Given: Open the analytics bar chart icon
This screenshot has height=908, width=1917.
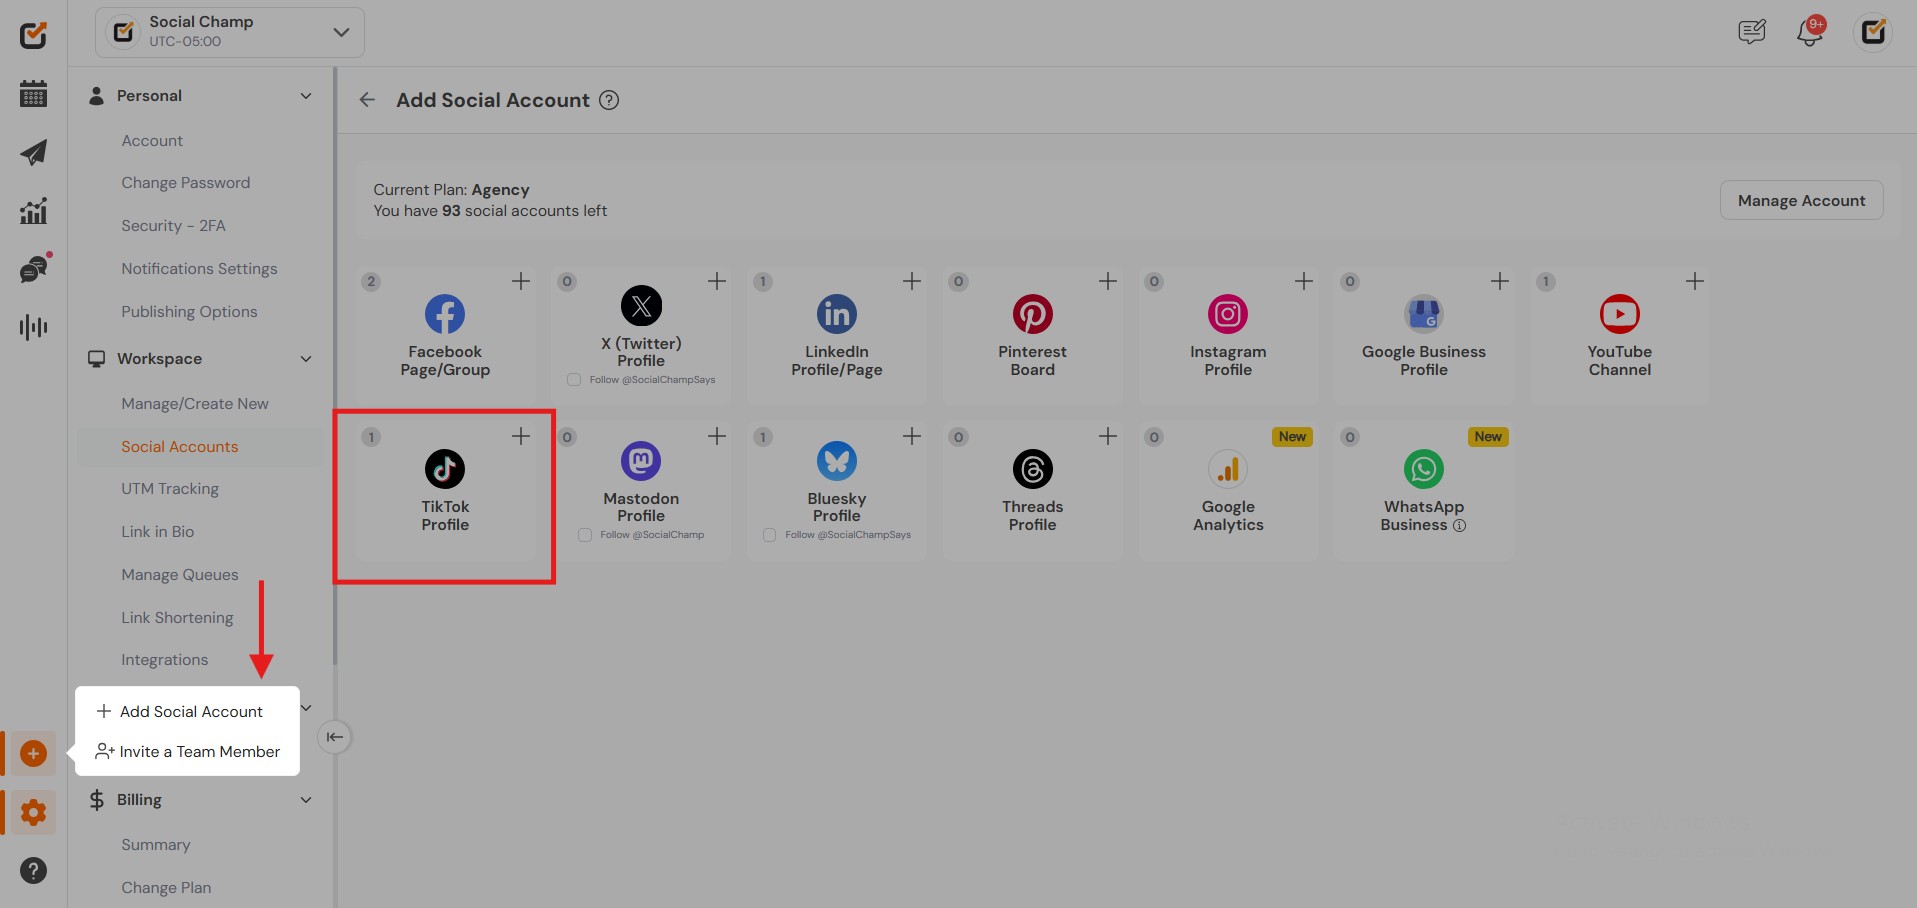Looking at the screenshot, I should coord(33,211).
